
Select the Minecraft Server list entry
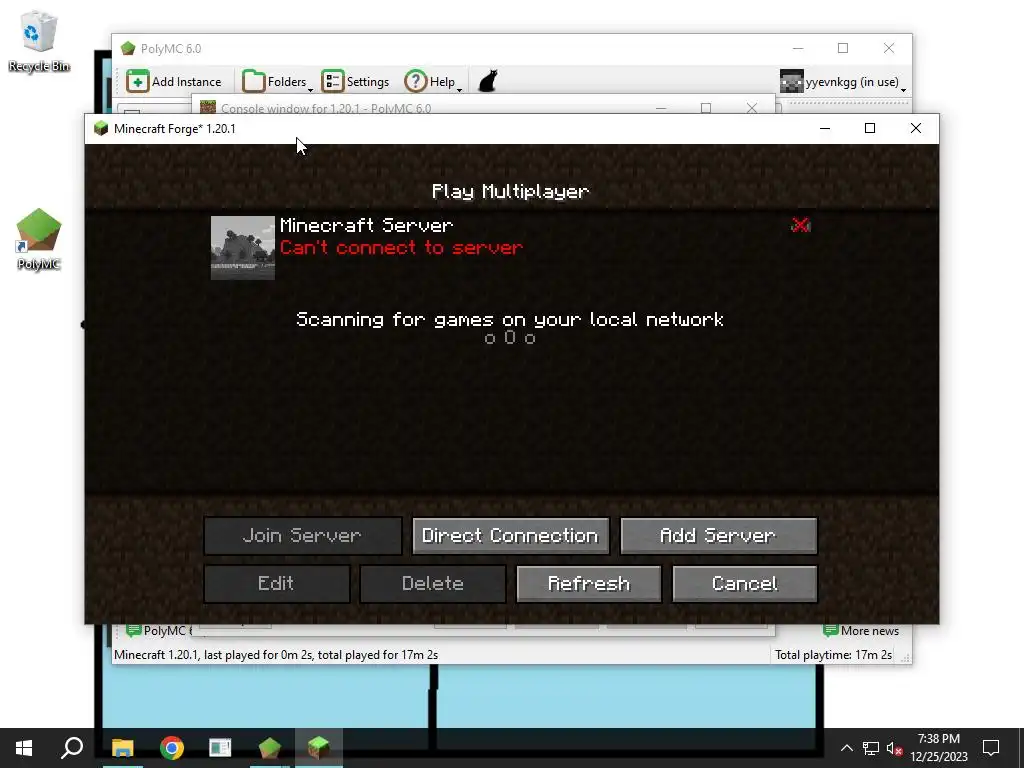(x=511, y=248)
